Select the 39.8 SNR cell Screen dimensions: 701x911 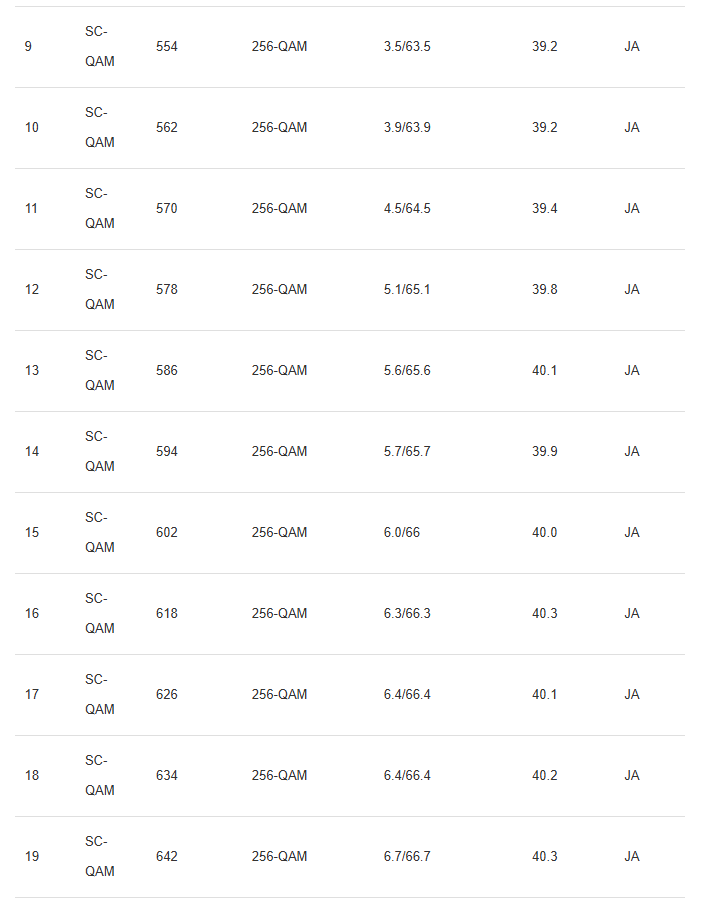(545, 290)
